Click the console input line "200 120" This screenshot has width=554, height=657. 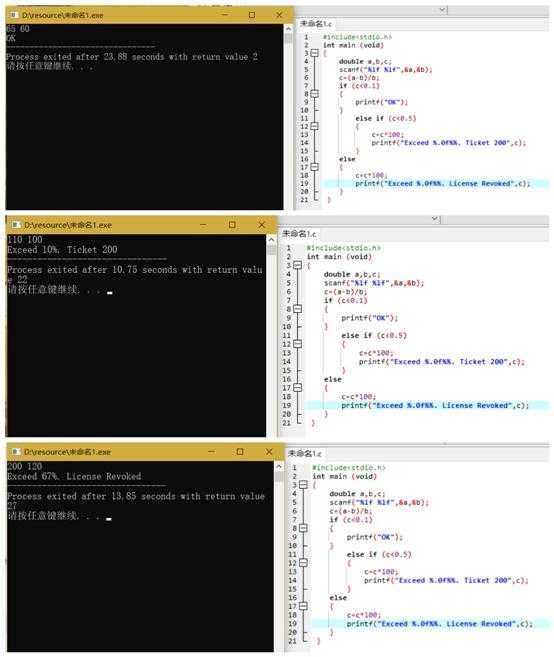pos(25,466)
